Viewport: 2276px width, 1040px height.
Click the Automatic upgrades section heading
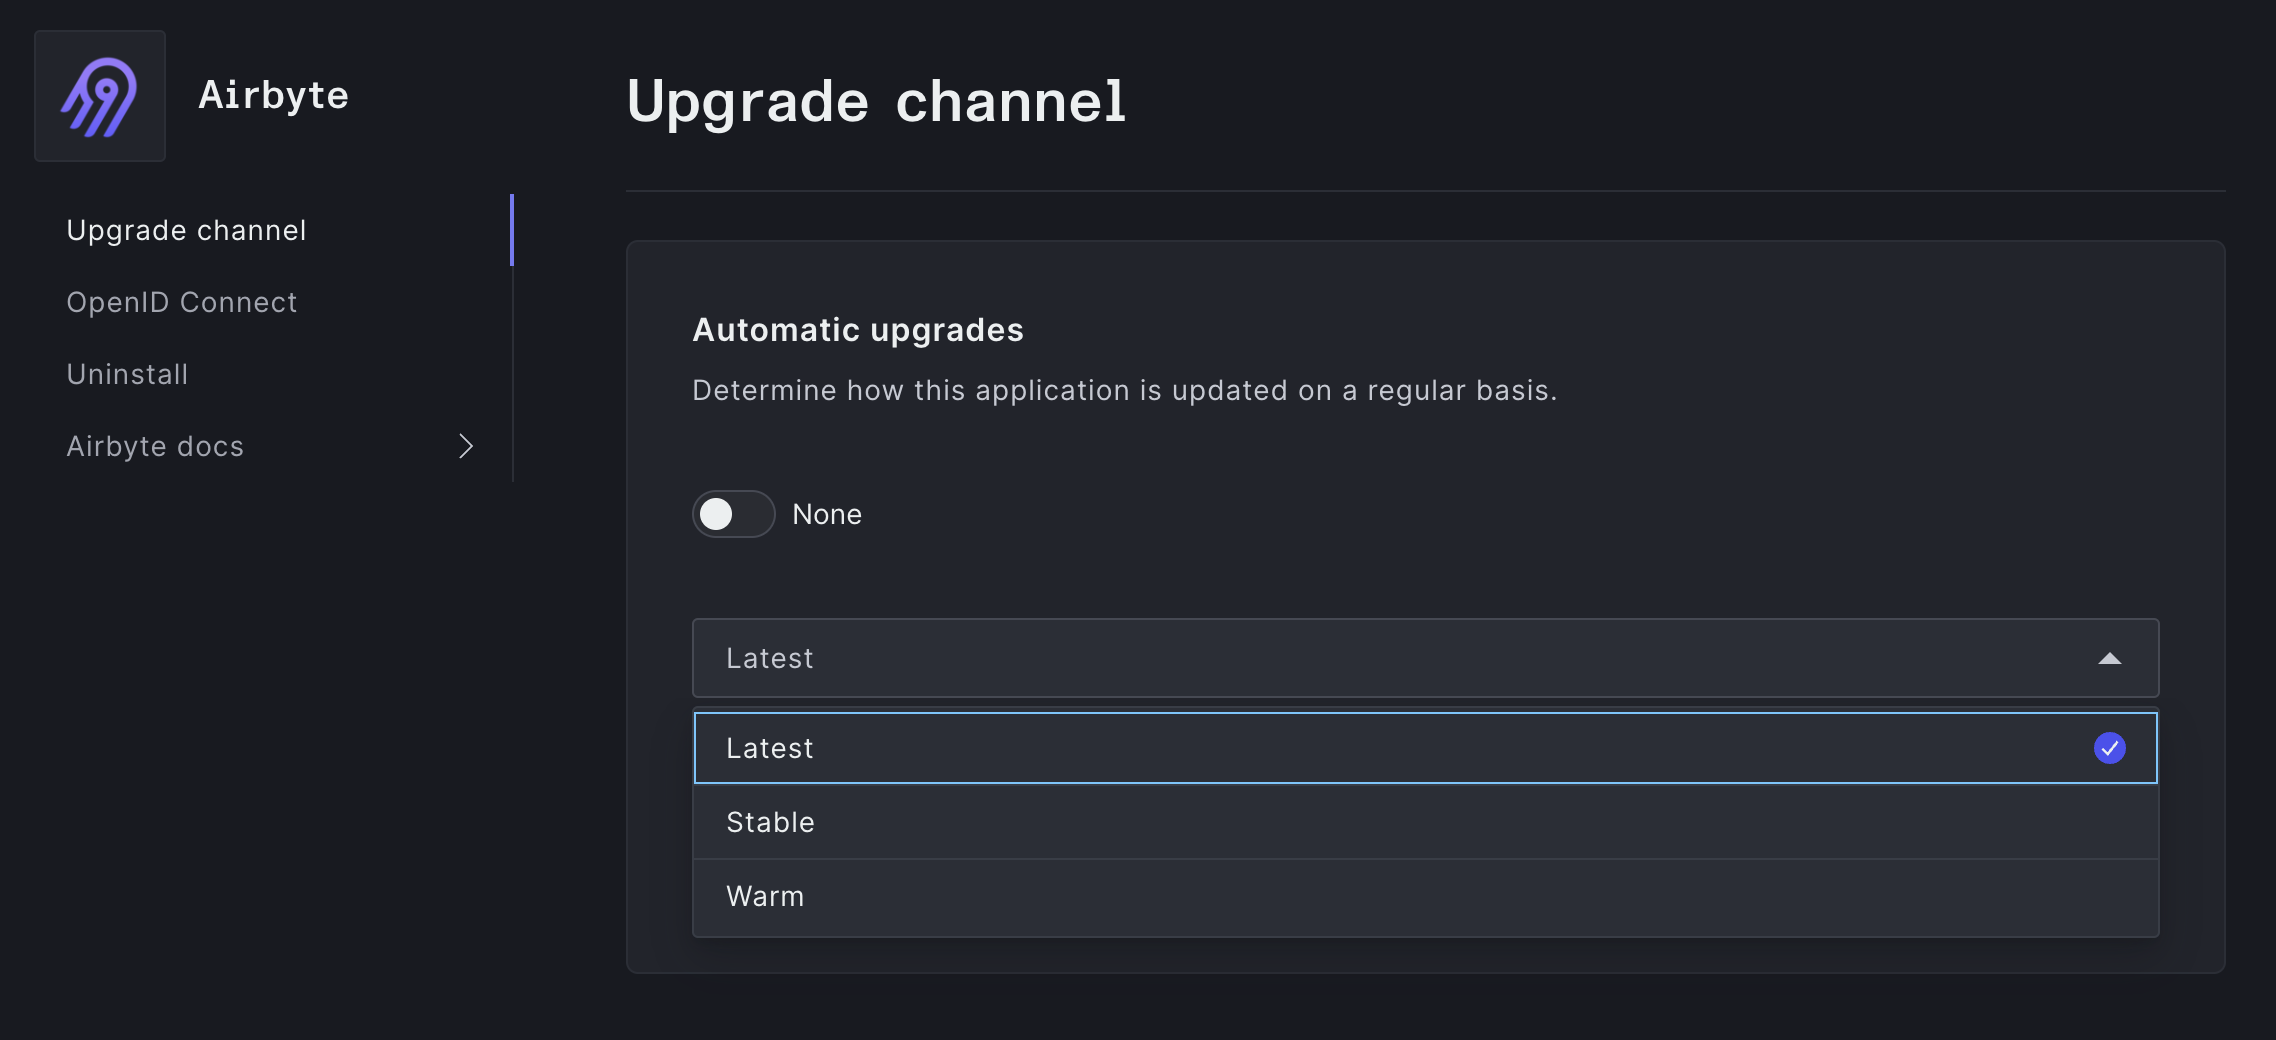tap(857, 330)
